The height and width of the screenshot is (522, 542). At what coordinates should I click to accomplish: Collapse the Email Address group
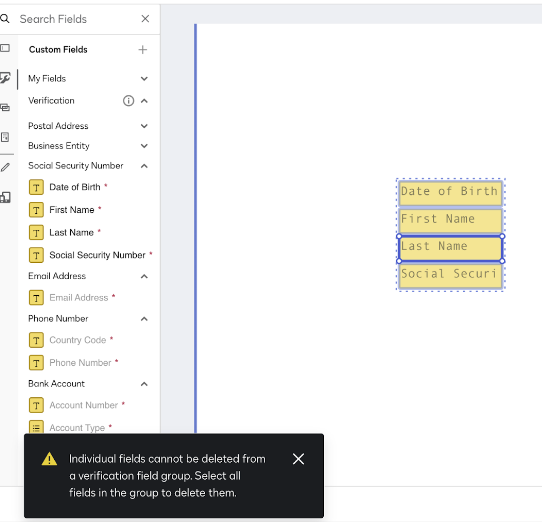click(x=144, y=276)
